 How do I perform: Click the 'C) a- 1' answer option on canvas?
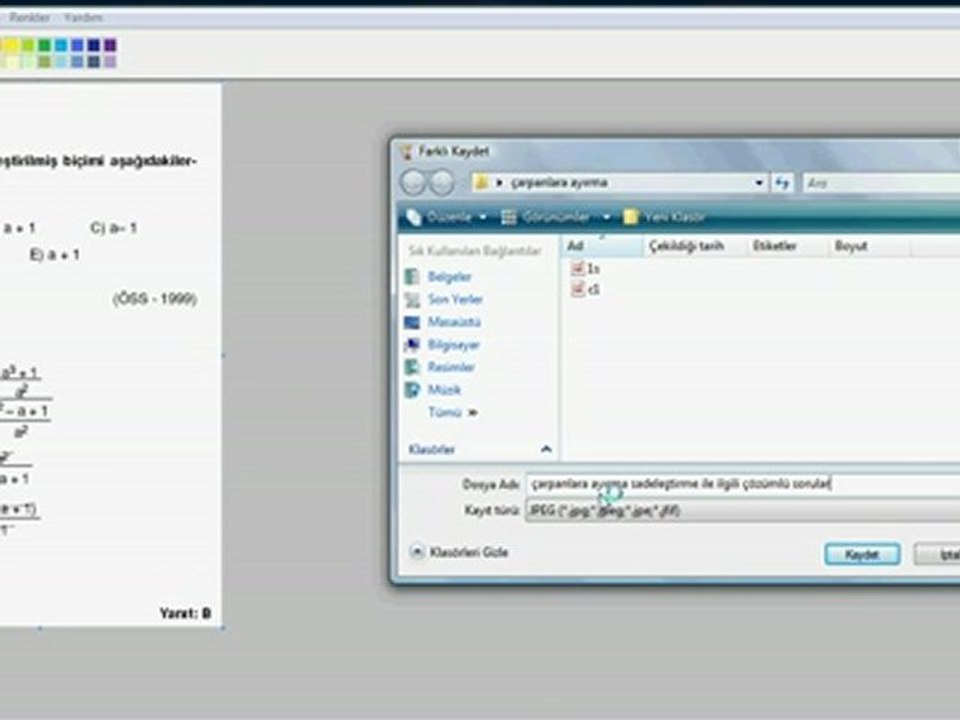coord(113,228)
